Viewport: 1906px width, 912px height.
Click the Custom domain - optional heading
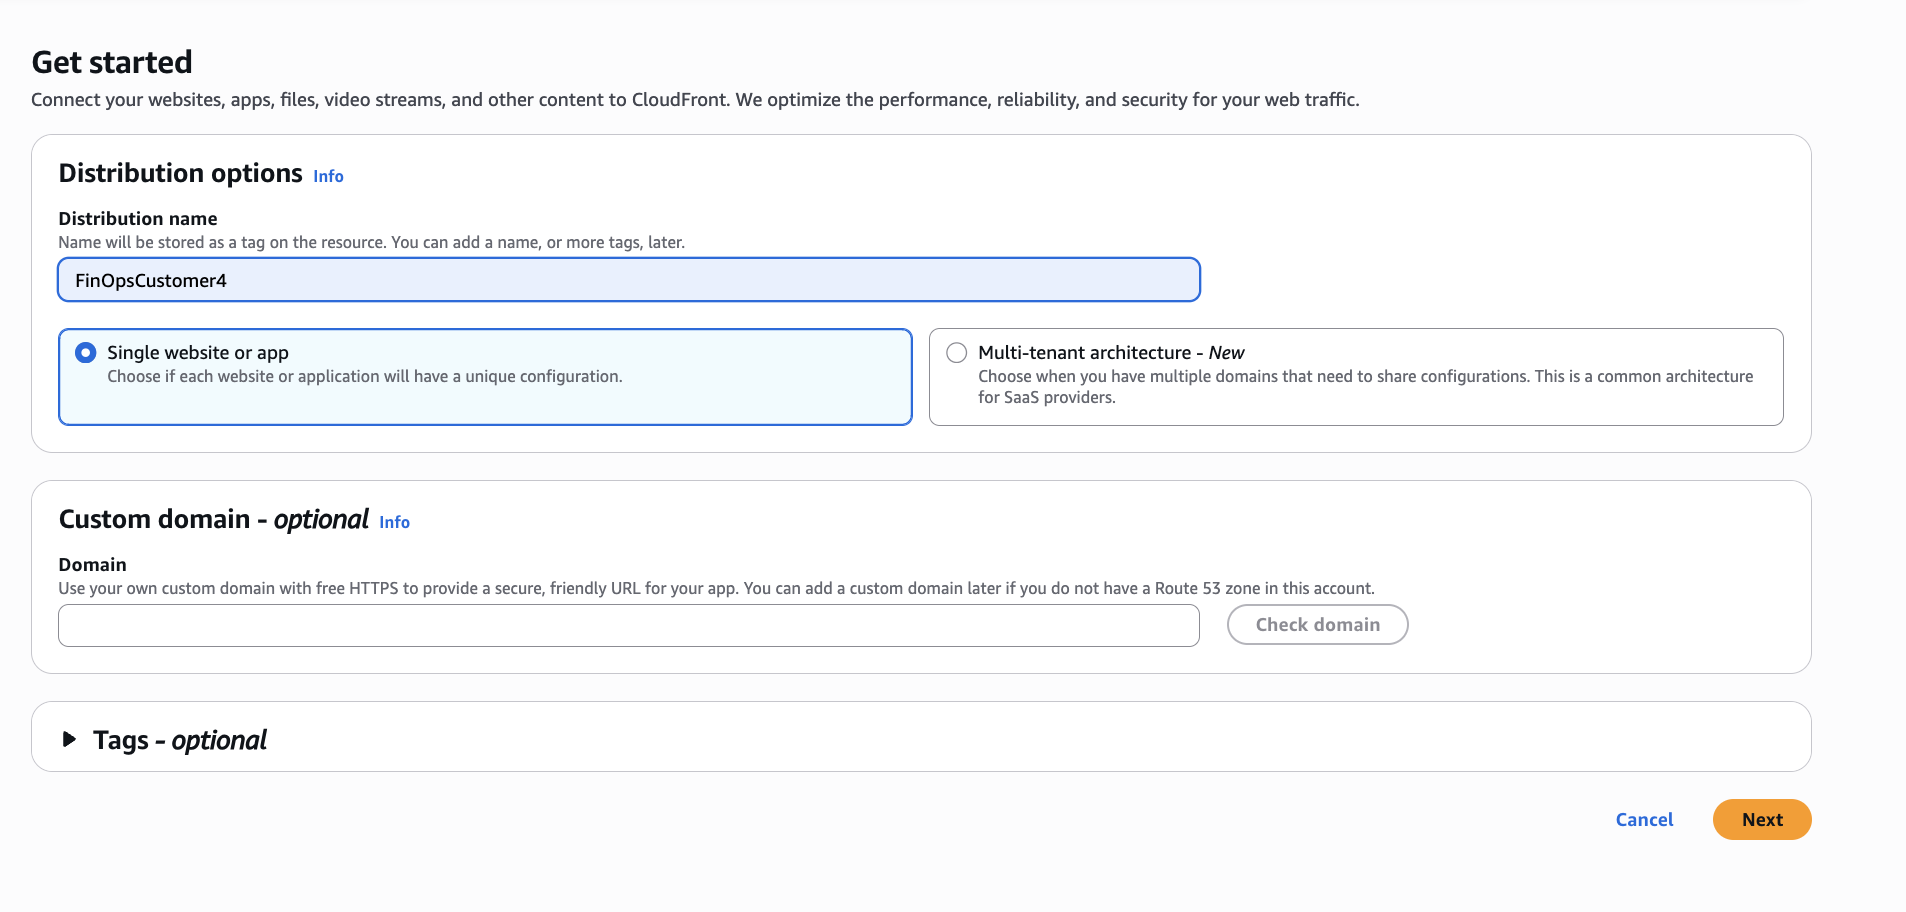(x=213, y=519)
